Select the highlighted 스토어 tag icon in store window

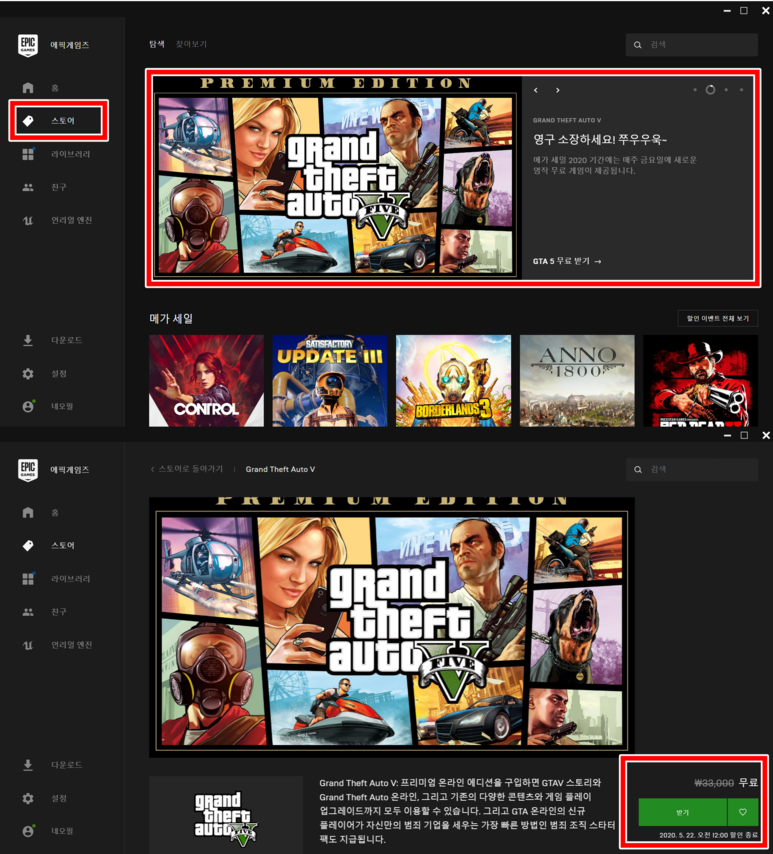pyautogui.click(x=28, y=120)
